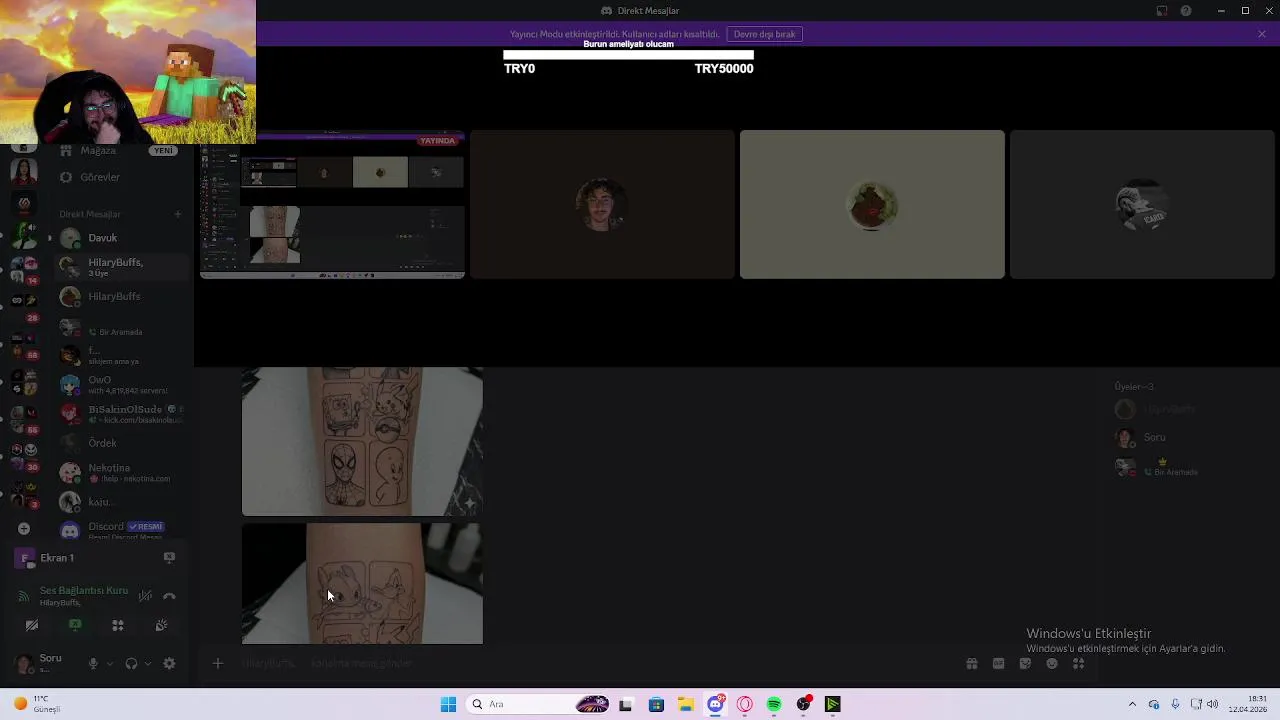Screen dimensions: 1280x720
Task: Open the activities launcher icon
Action: (118, 625)
